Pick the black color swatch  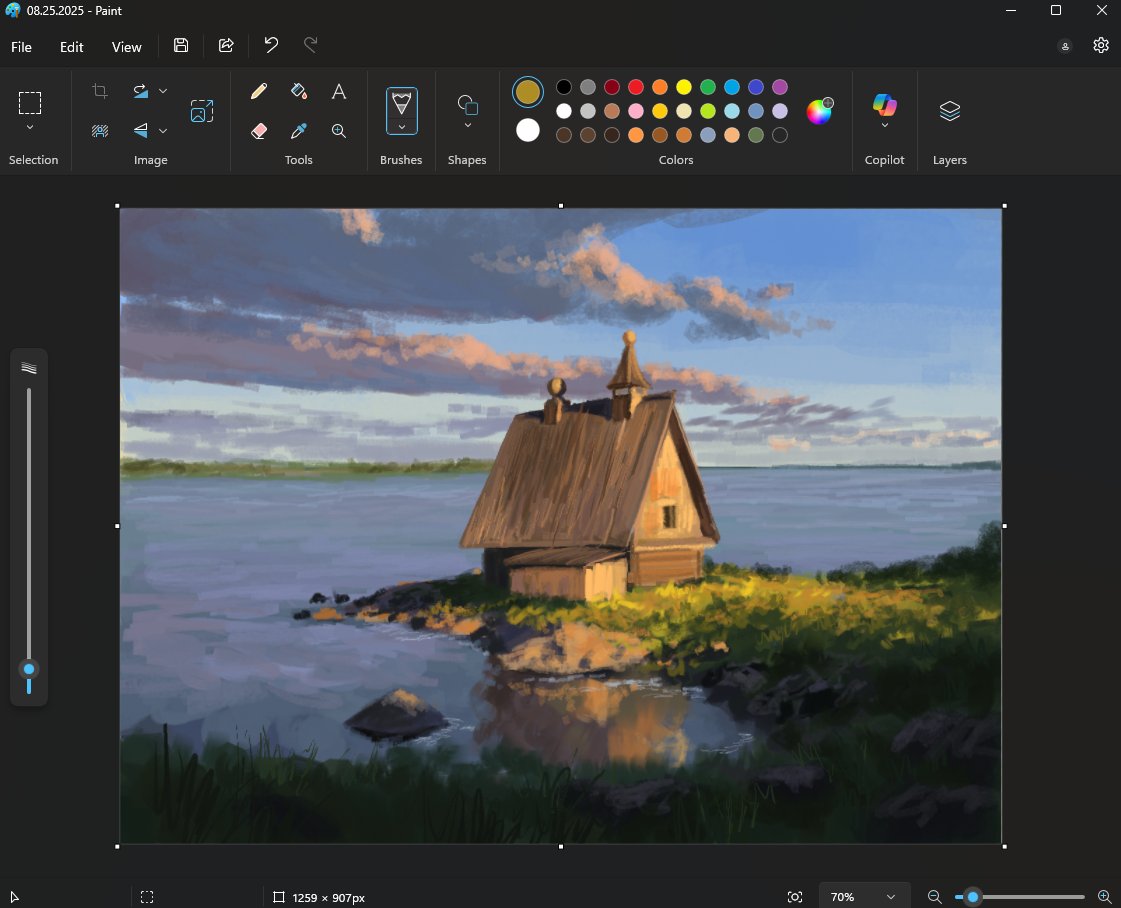click(564, 87)
